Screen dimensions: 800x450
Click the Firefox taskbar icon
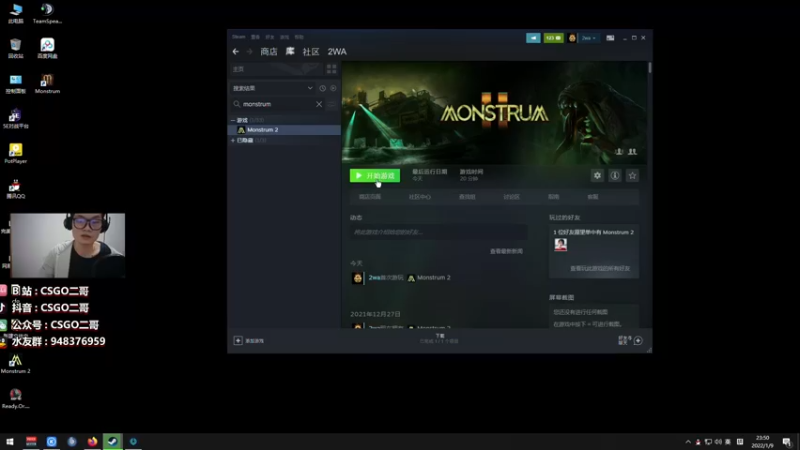point(92,442)
